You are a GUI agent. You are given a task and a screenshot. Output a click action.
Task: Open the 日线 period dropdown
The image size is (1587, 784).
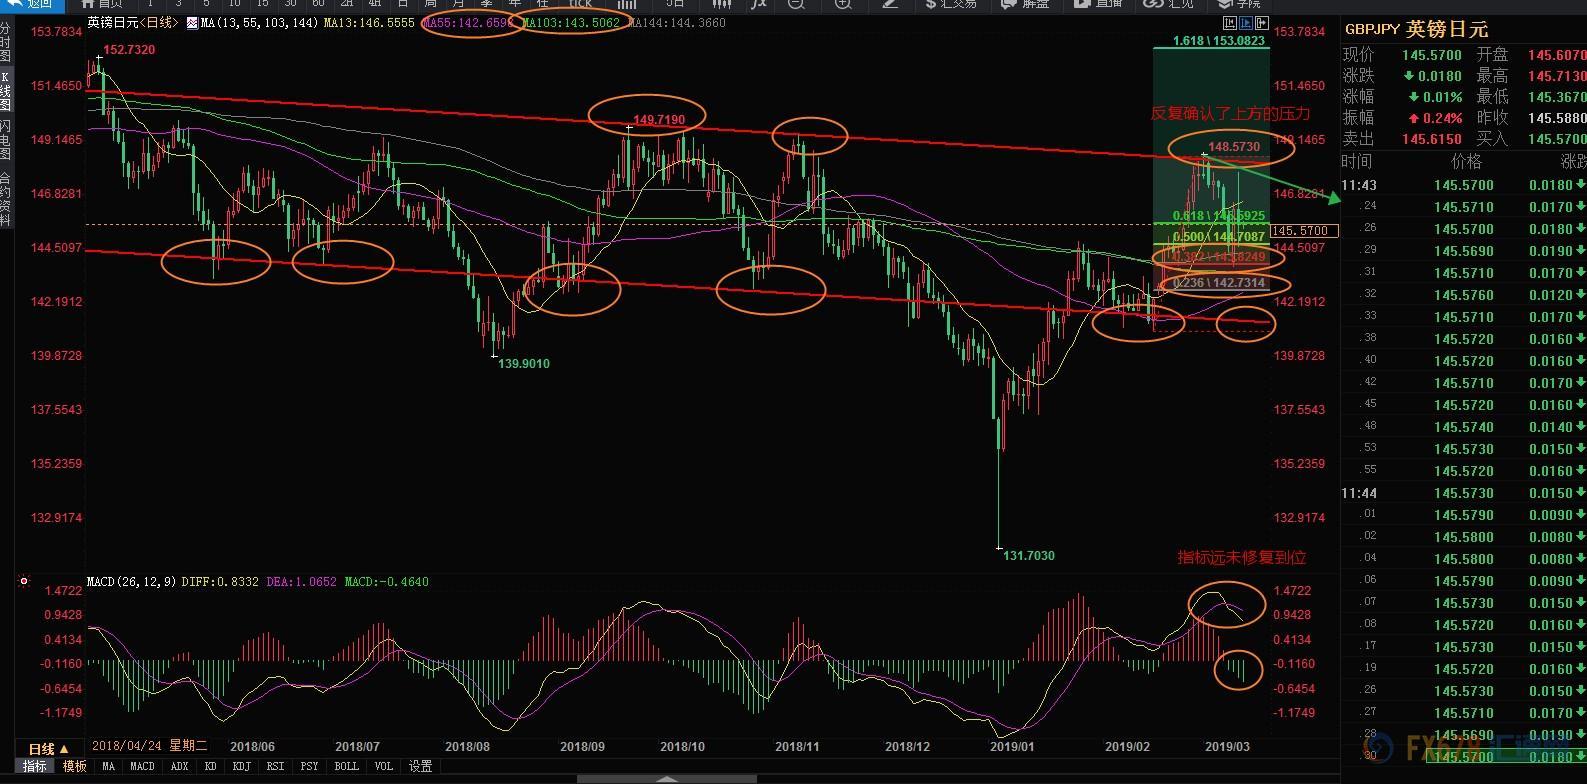49,748
